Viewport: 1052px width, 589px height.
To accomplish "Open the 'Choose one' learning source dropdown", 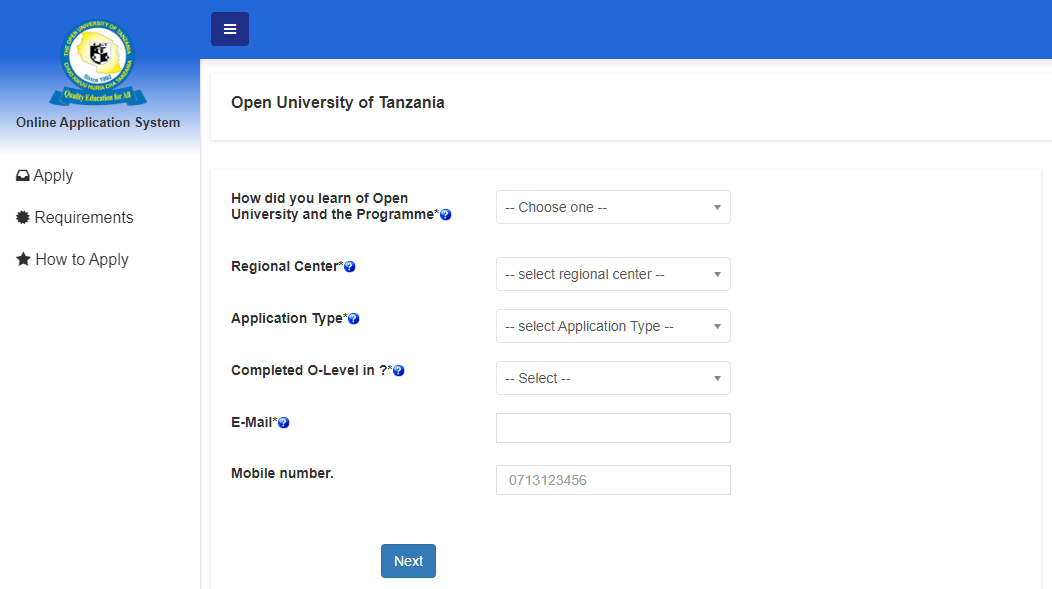I will coord(613,207).
